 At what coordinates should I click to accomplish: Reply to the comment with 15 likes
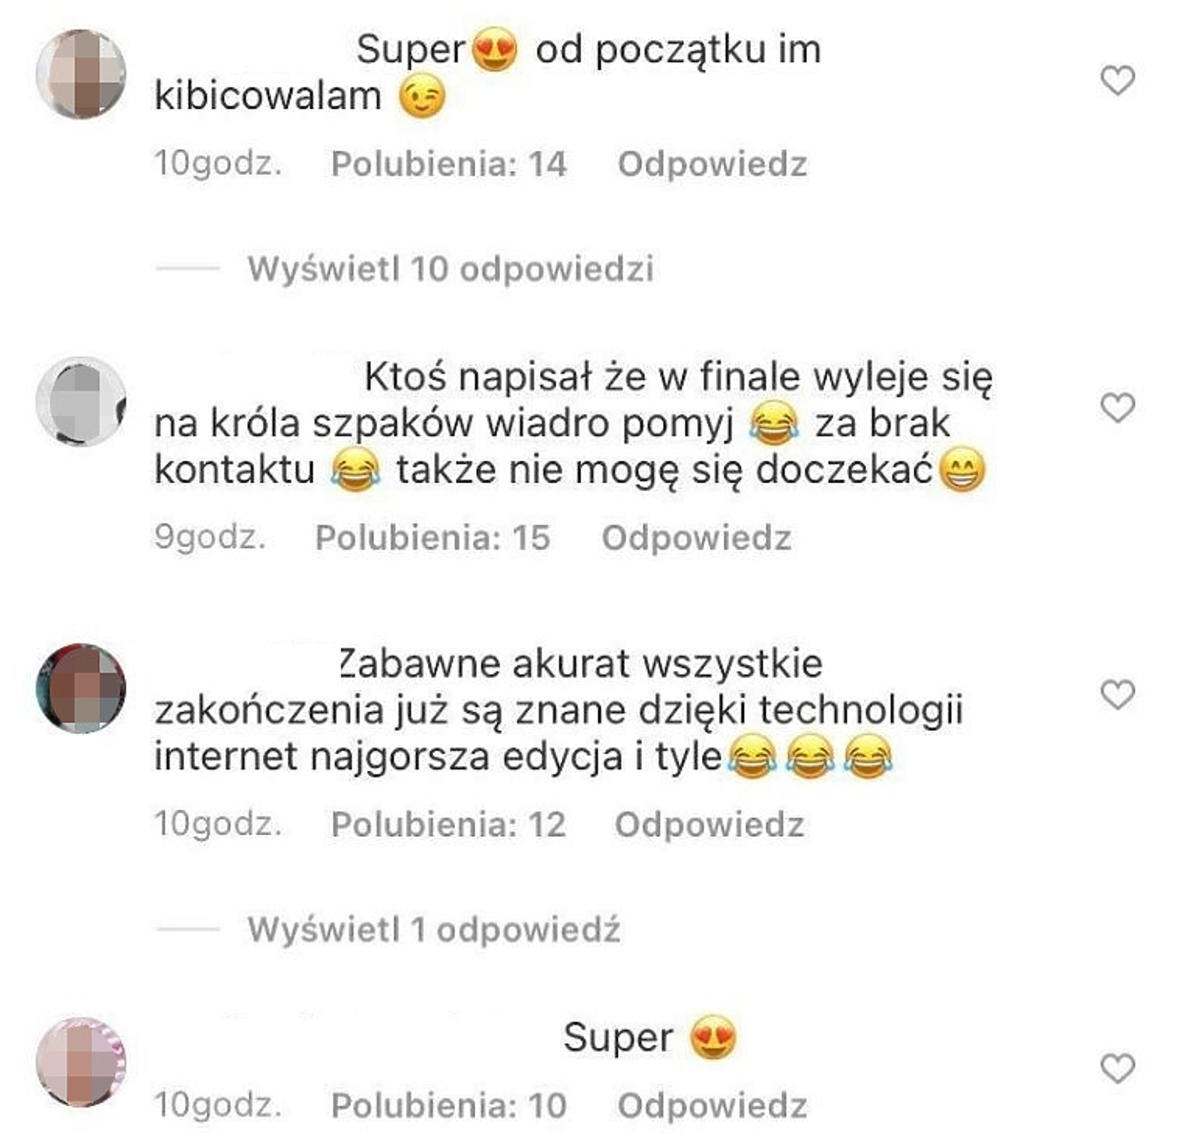click(697, 538)
